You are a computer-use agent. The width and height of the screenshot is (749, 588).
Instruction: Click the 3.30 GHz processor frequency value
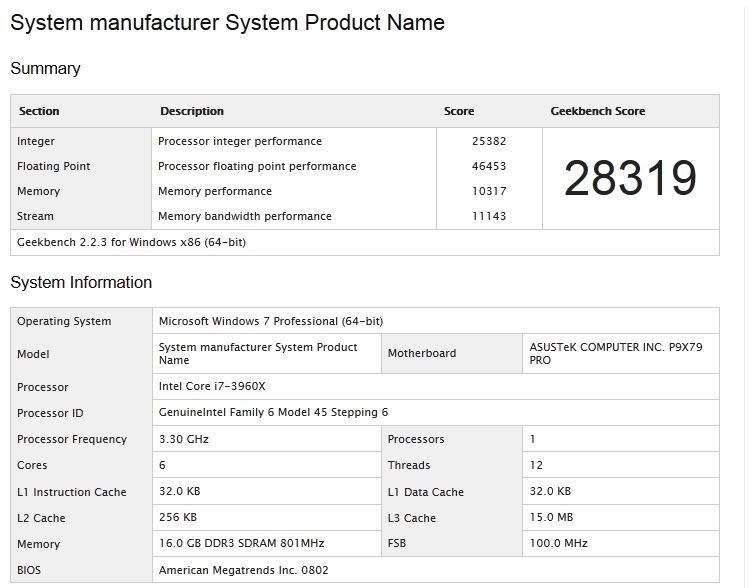[184, 440]
